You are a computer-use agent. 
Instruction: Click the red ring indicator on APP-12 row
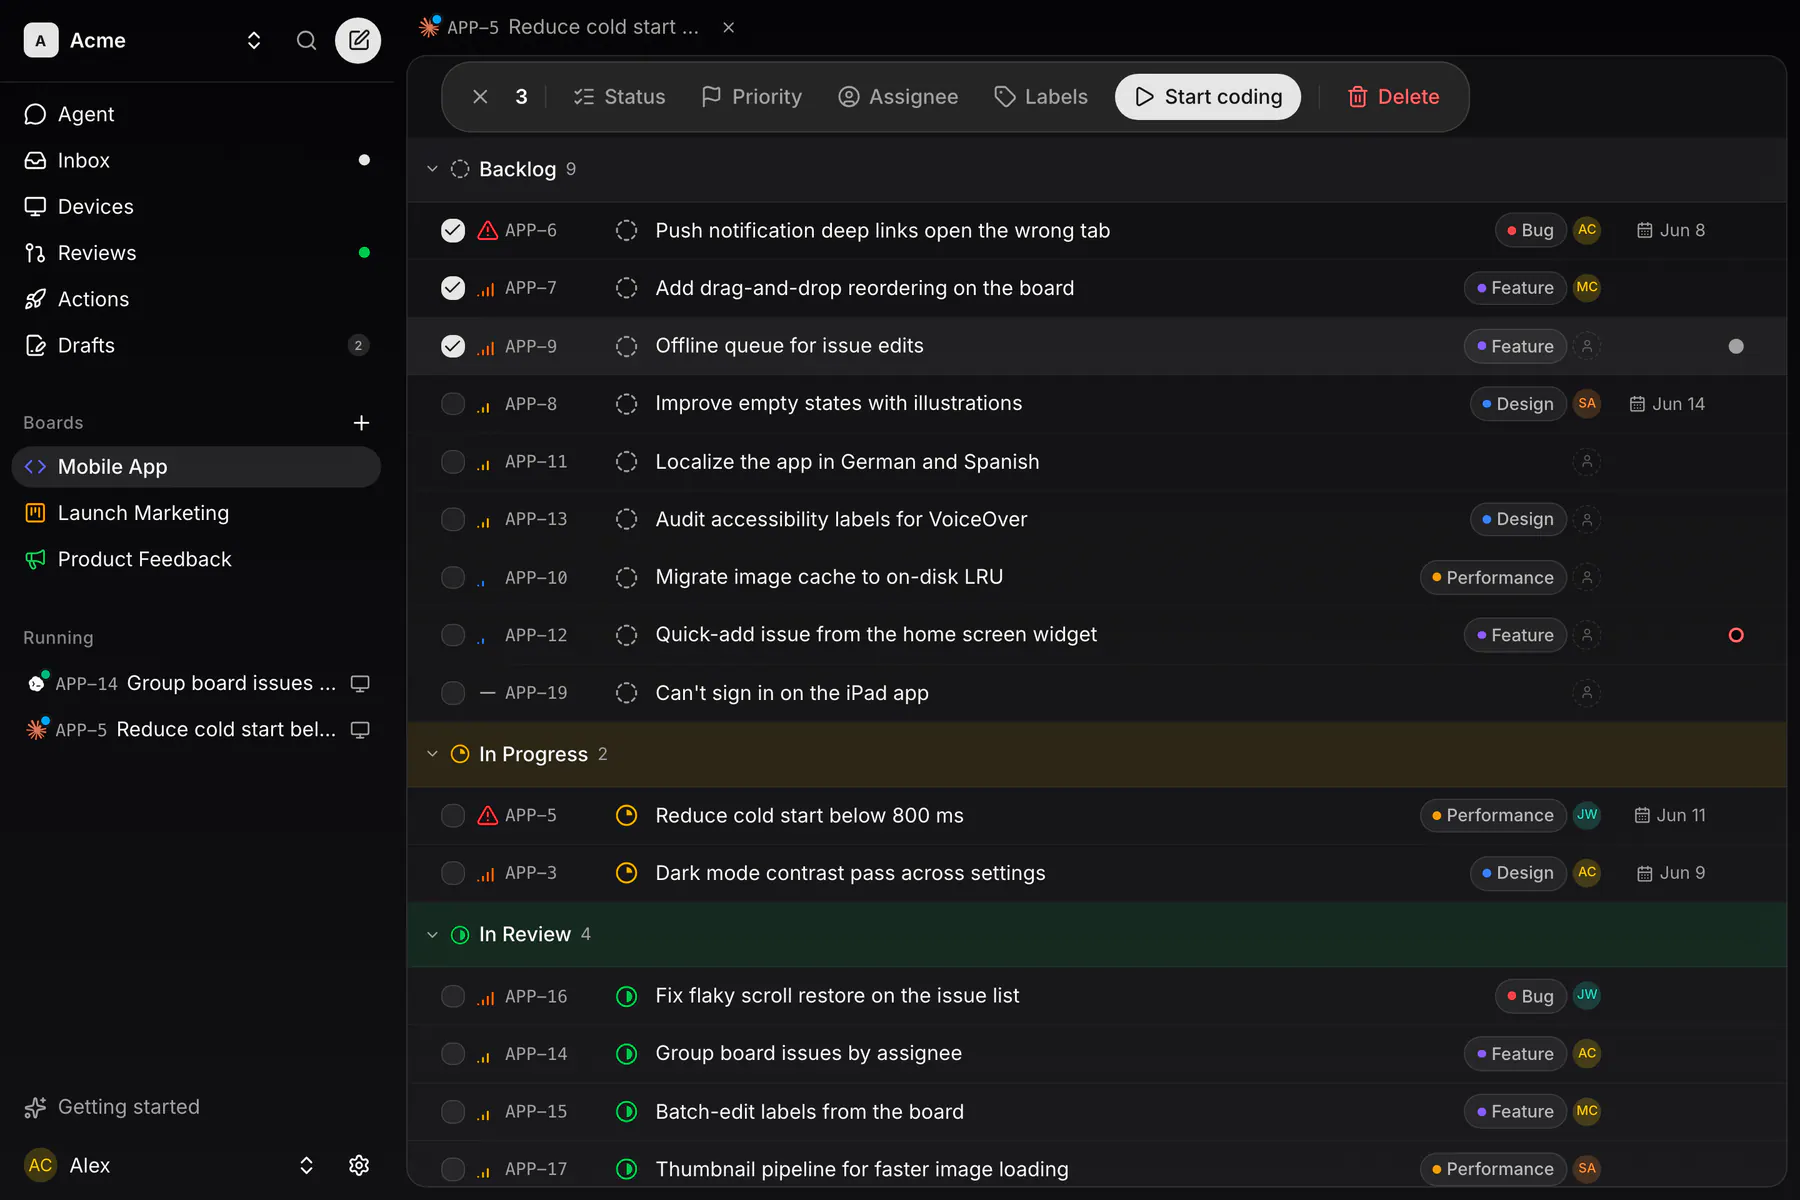pos(1736,635)
